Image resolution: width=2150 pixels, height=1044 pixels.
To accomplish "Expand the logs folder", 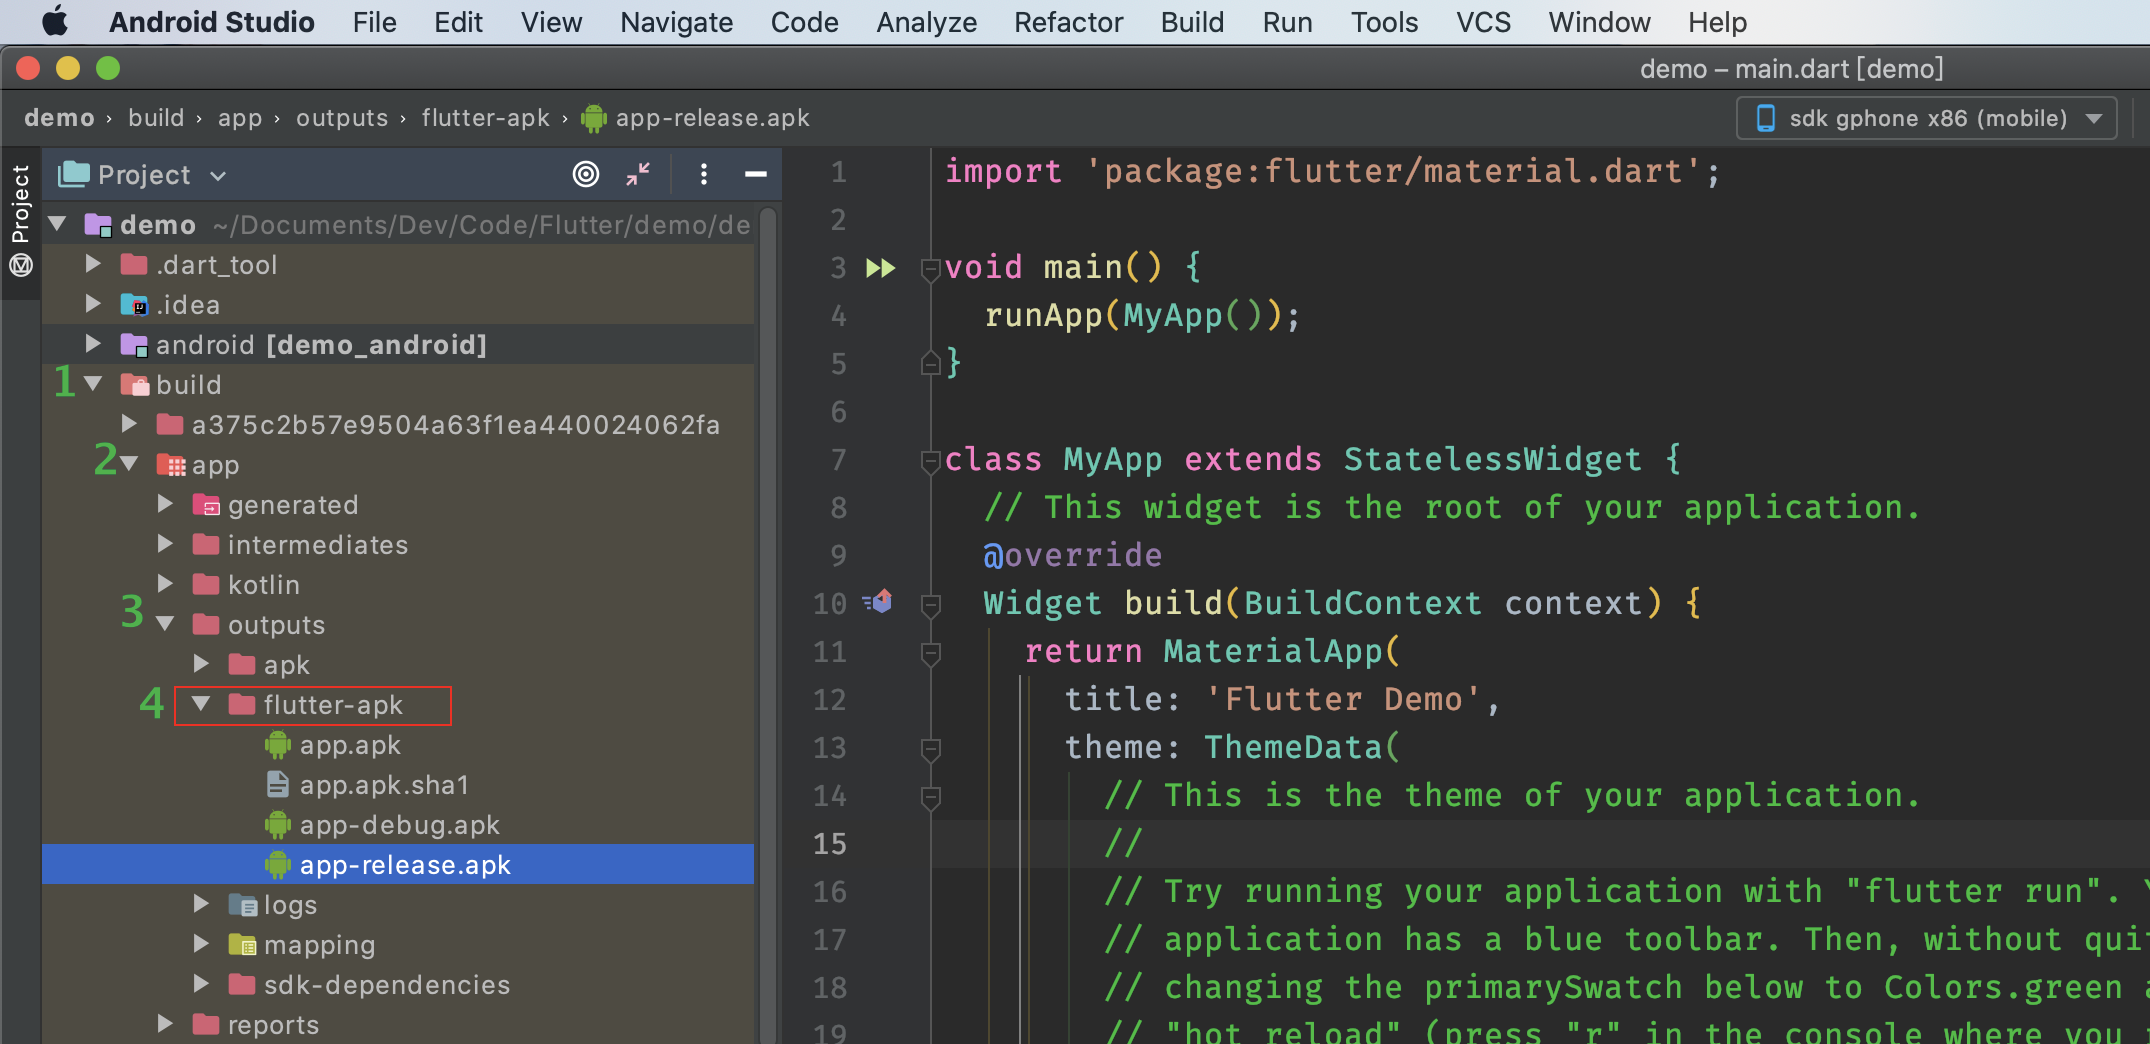I will [201, 904].
